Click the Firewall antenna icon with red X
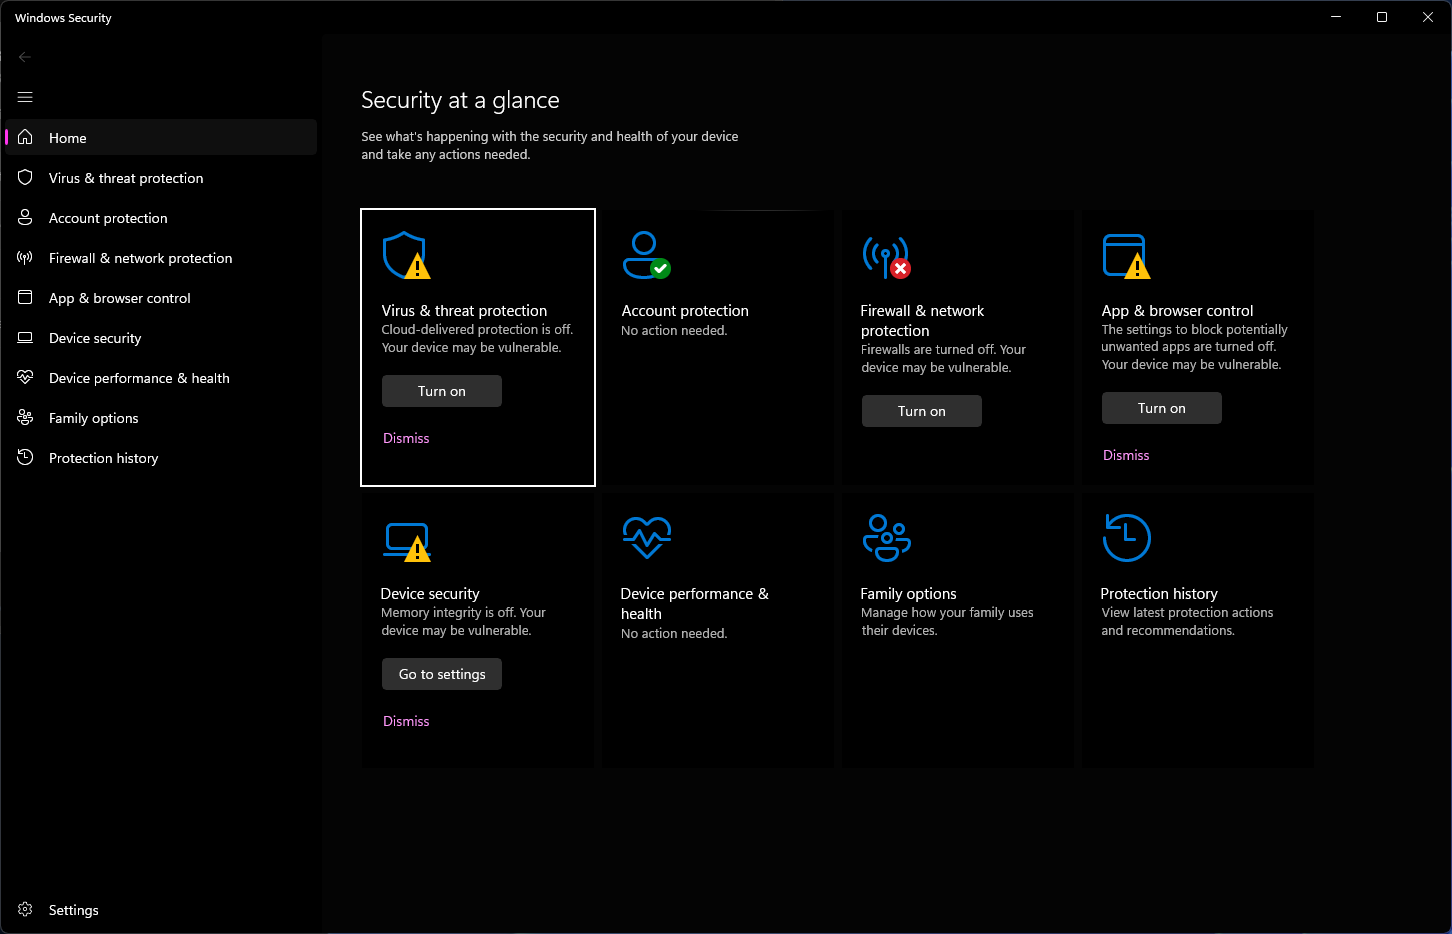The width and height of the screenshot is (1452, 934). 886,257
